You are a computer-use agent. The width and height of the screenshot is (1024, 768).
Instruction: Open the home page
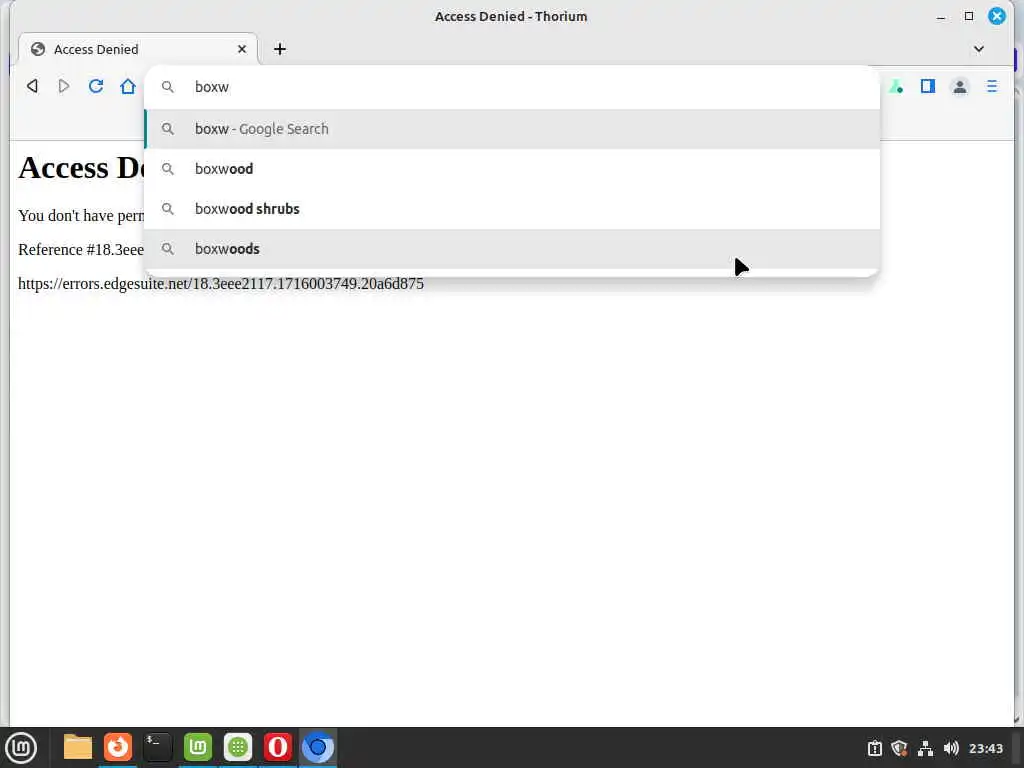[x=128, y=86]
